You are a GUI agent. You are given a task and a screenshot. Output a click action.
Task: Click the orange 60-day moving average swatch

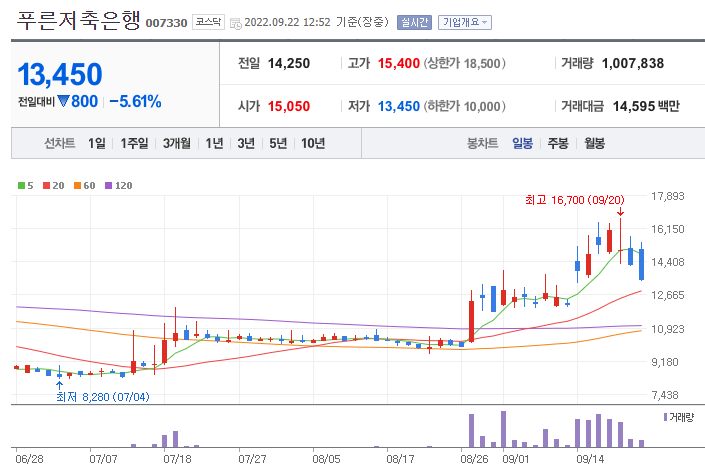click(x=77, y=186)
